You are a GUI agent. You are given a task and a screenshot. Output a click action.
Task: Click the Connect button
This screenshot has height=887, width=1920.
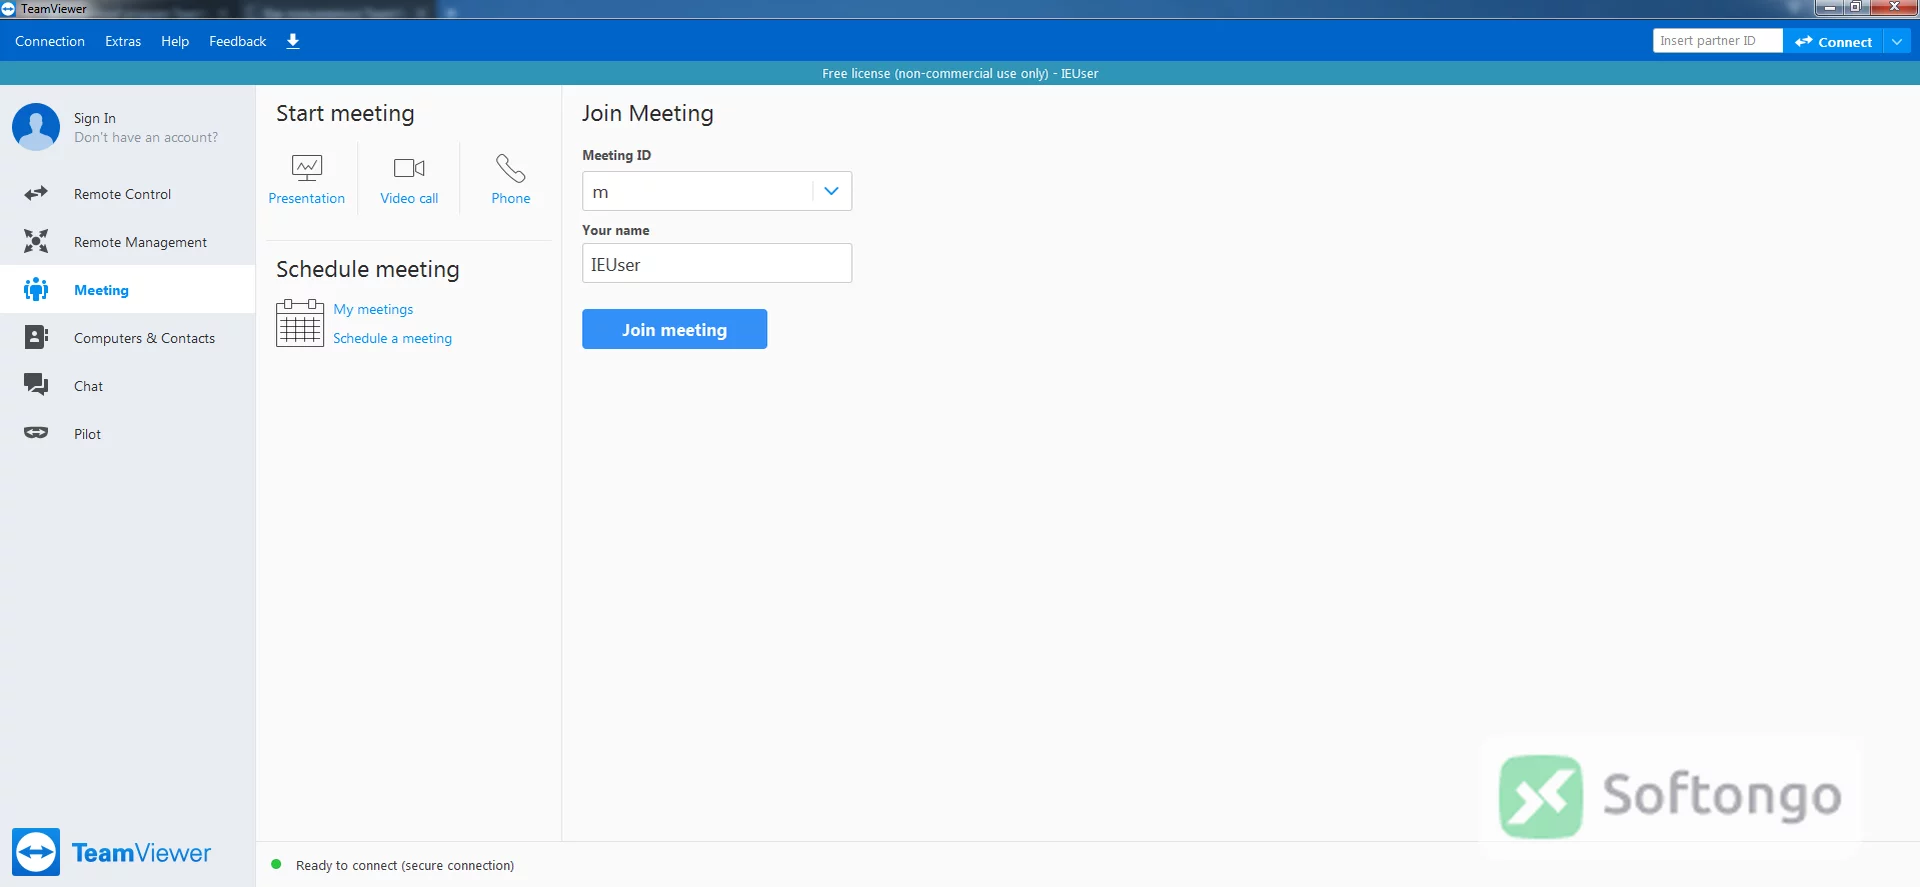(1833, 41)
